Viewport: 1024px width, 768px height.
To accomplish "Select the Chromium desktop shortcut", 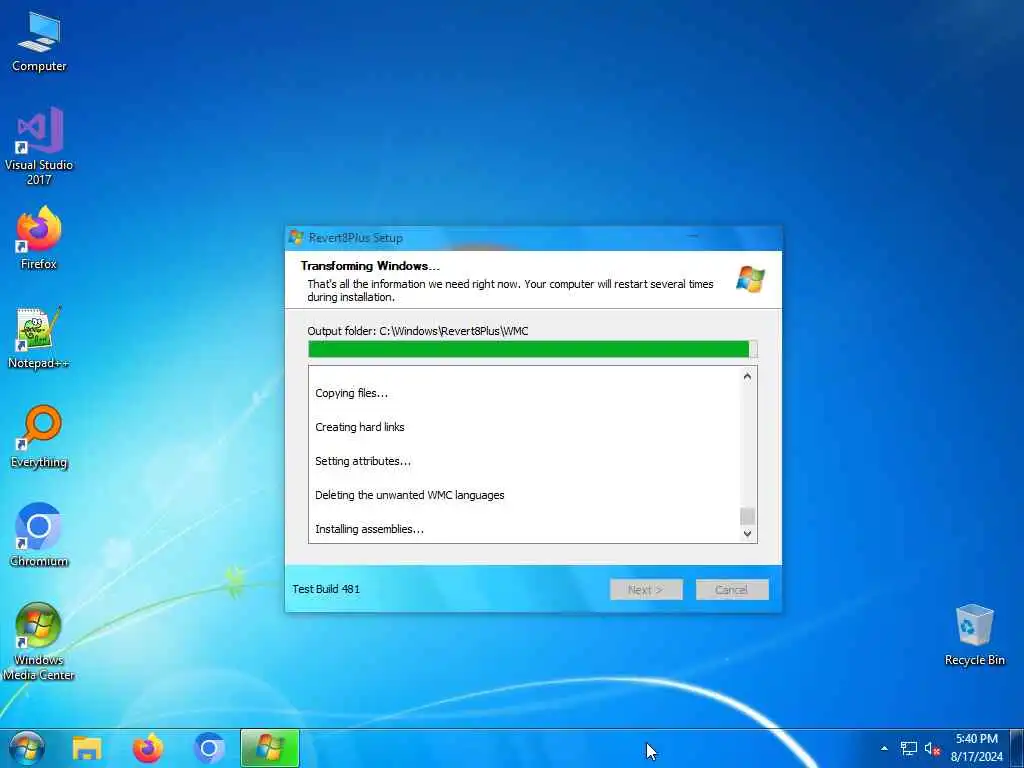I will [x=39, y=536].
